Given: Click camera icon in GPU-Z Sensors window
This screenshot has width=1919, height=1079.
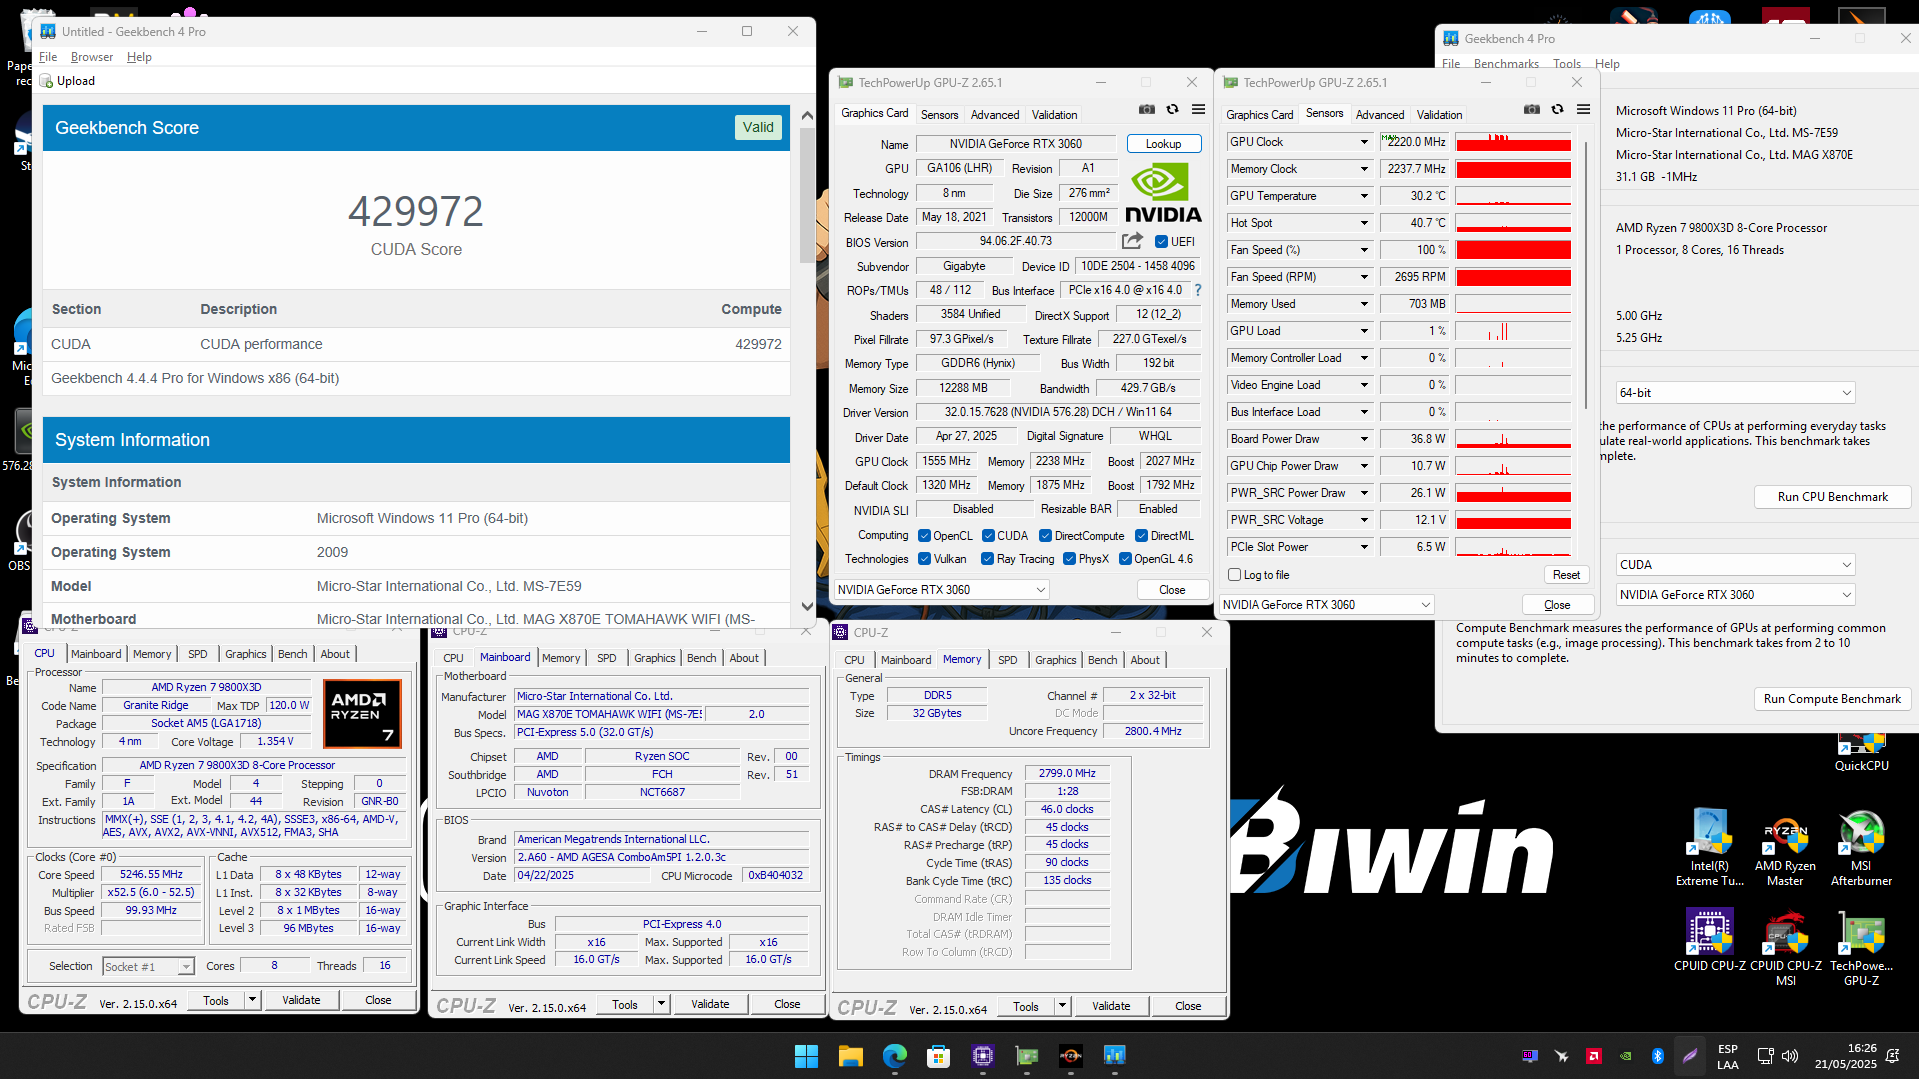Looking at the screenshot, I should tap(1532, 110).
